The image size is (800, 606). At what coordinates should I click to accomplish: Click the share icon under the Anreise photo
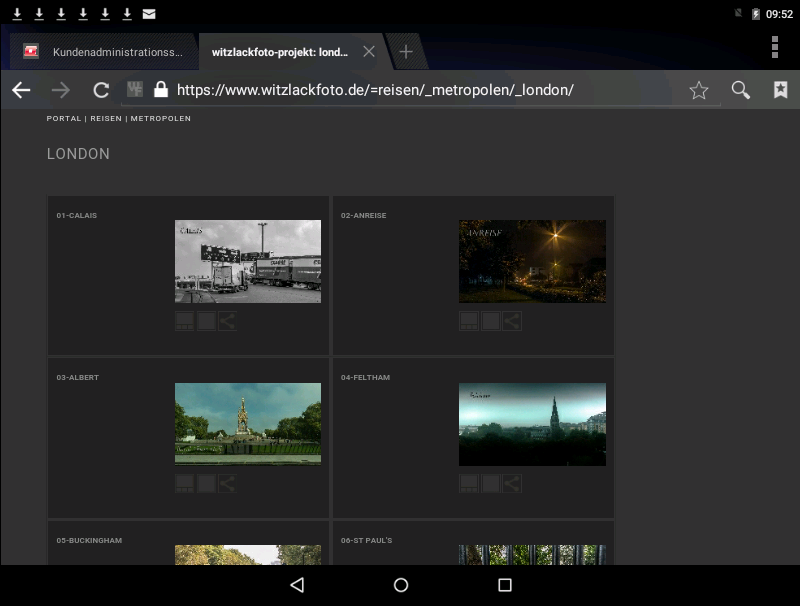click(511, 321)
